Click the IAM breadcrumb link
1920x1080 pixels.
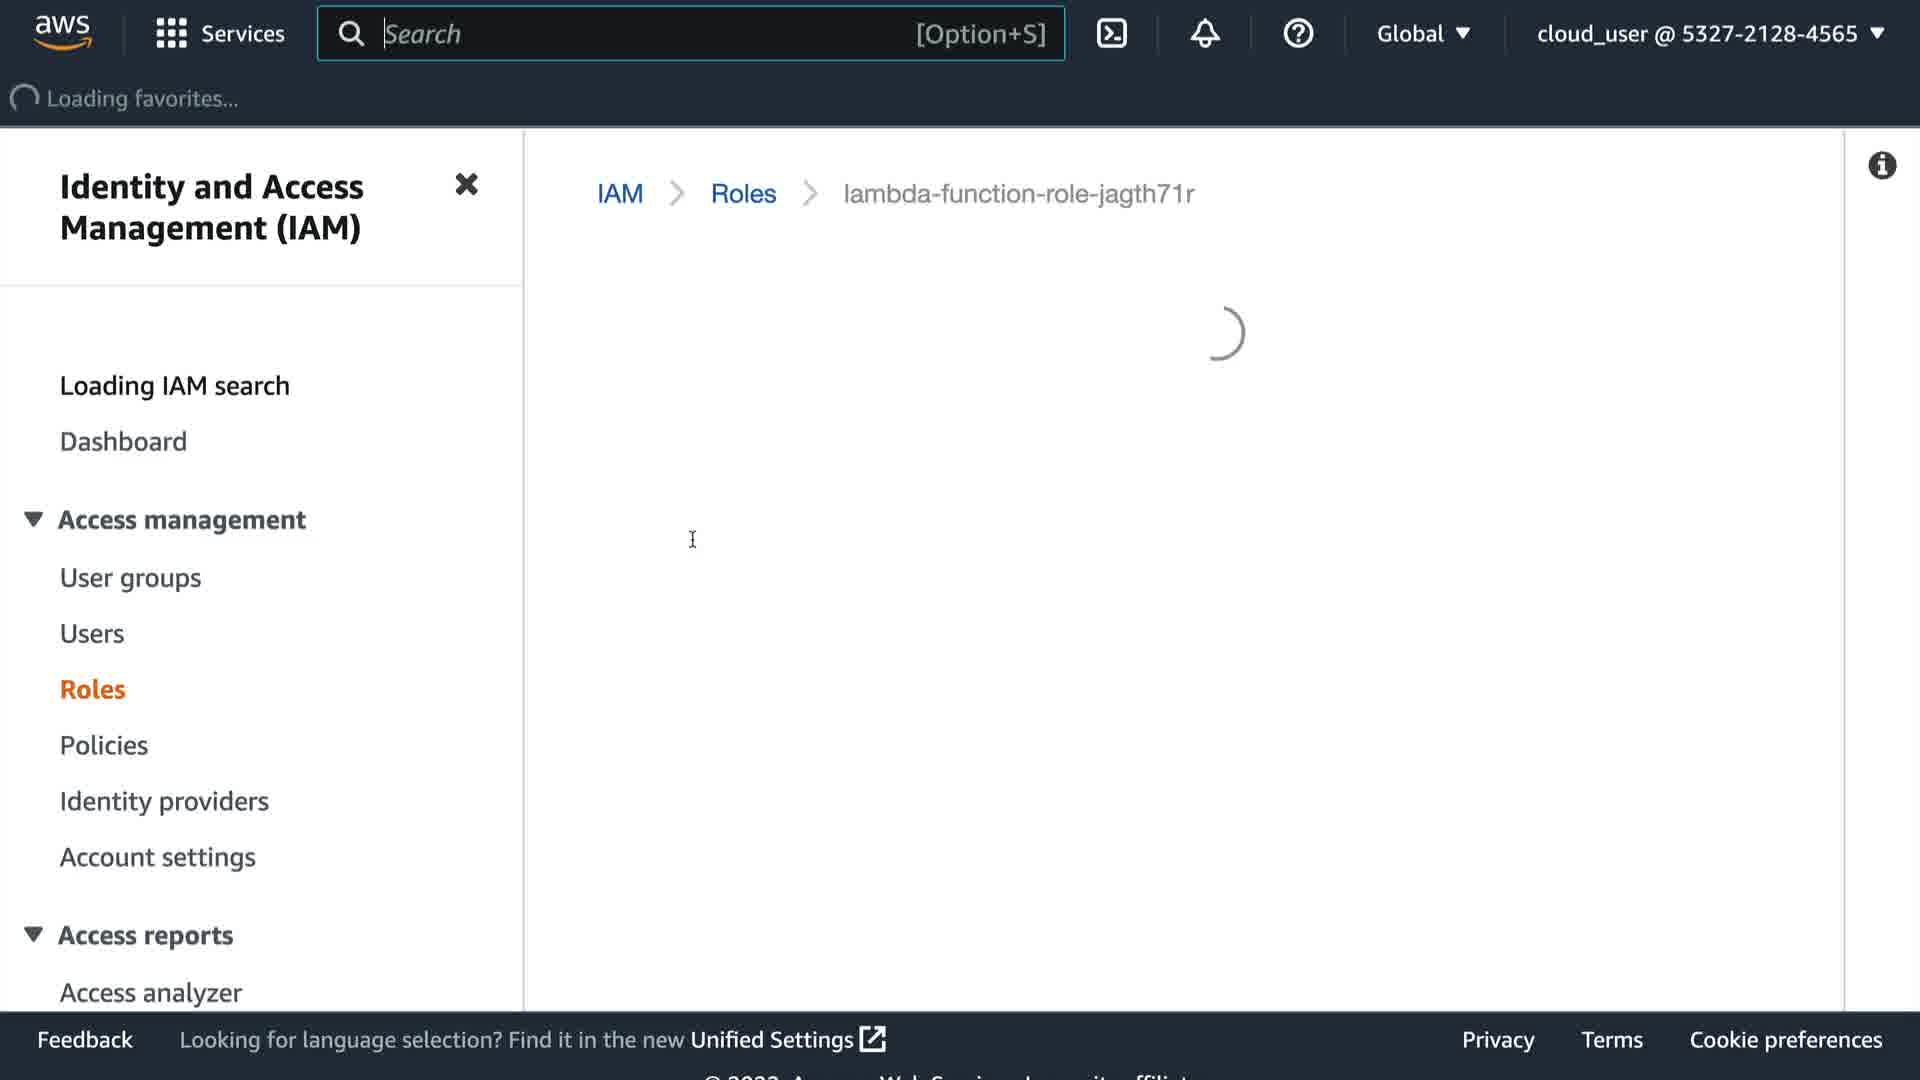[x=619, y=194]
